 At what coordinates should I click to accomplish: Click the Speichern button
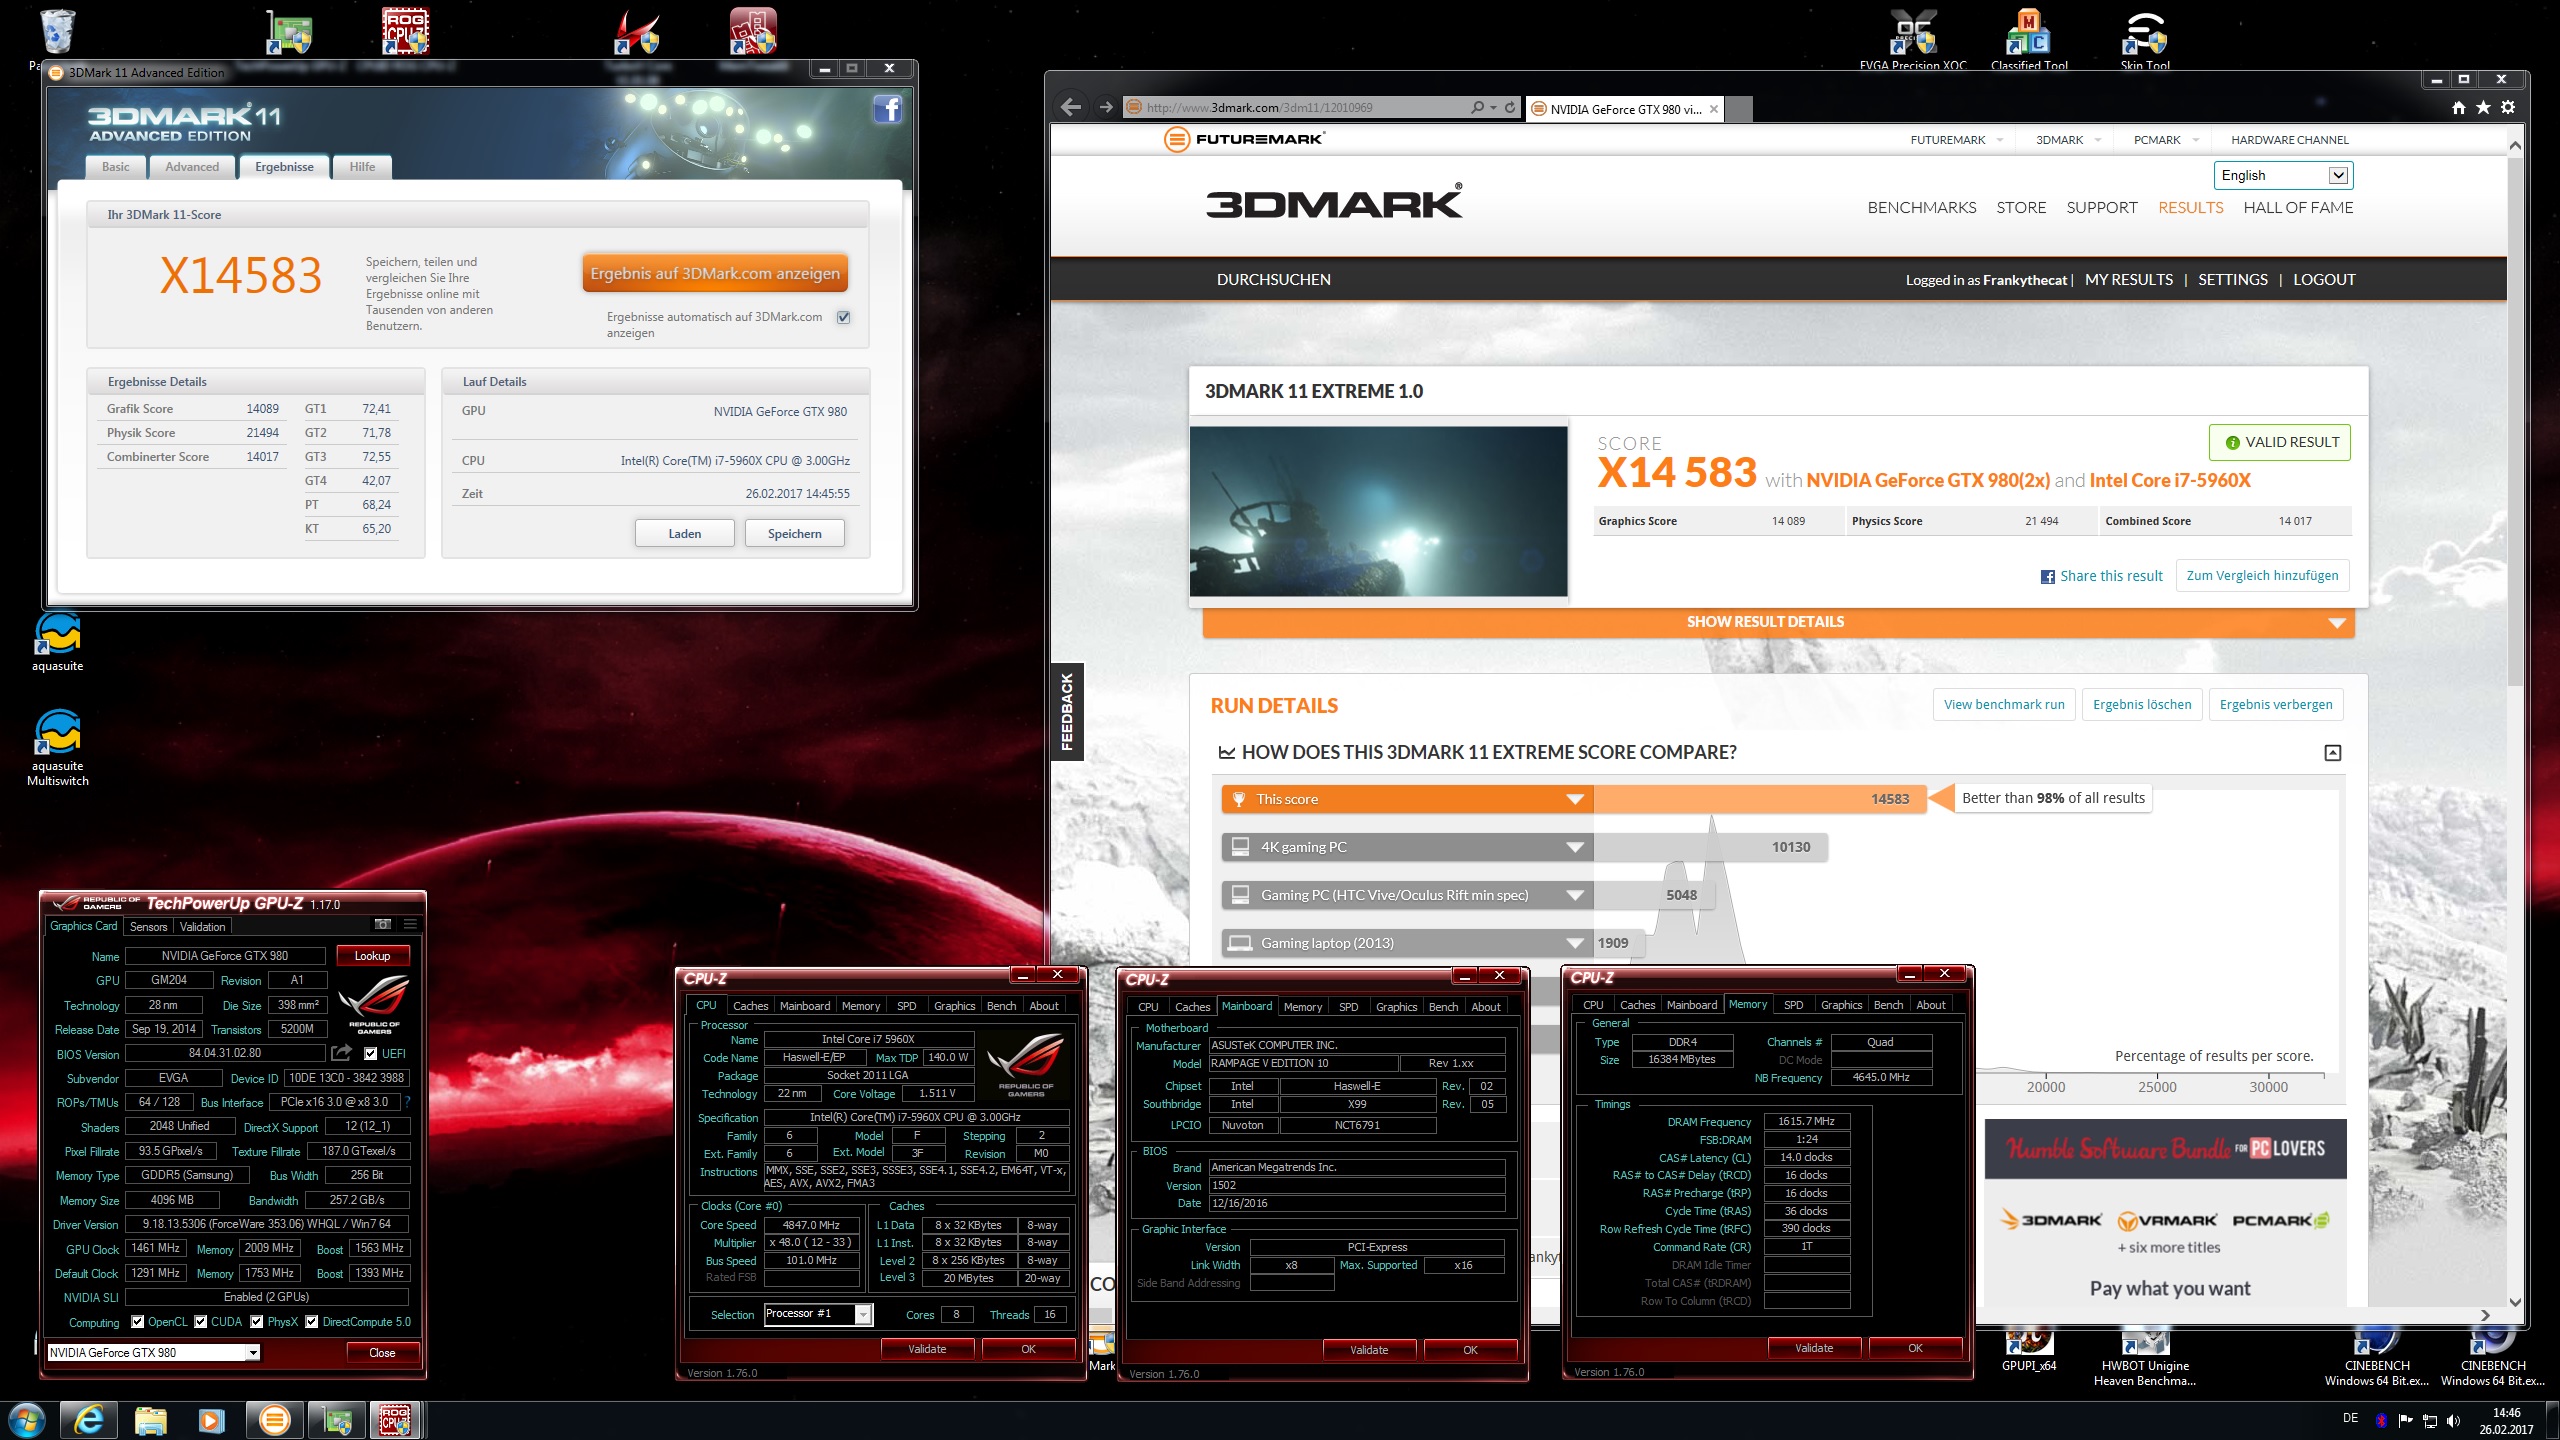tap(794, 534)
